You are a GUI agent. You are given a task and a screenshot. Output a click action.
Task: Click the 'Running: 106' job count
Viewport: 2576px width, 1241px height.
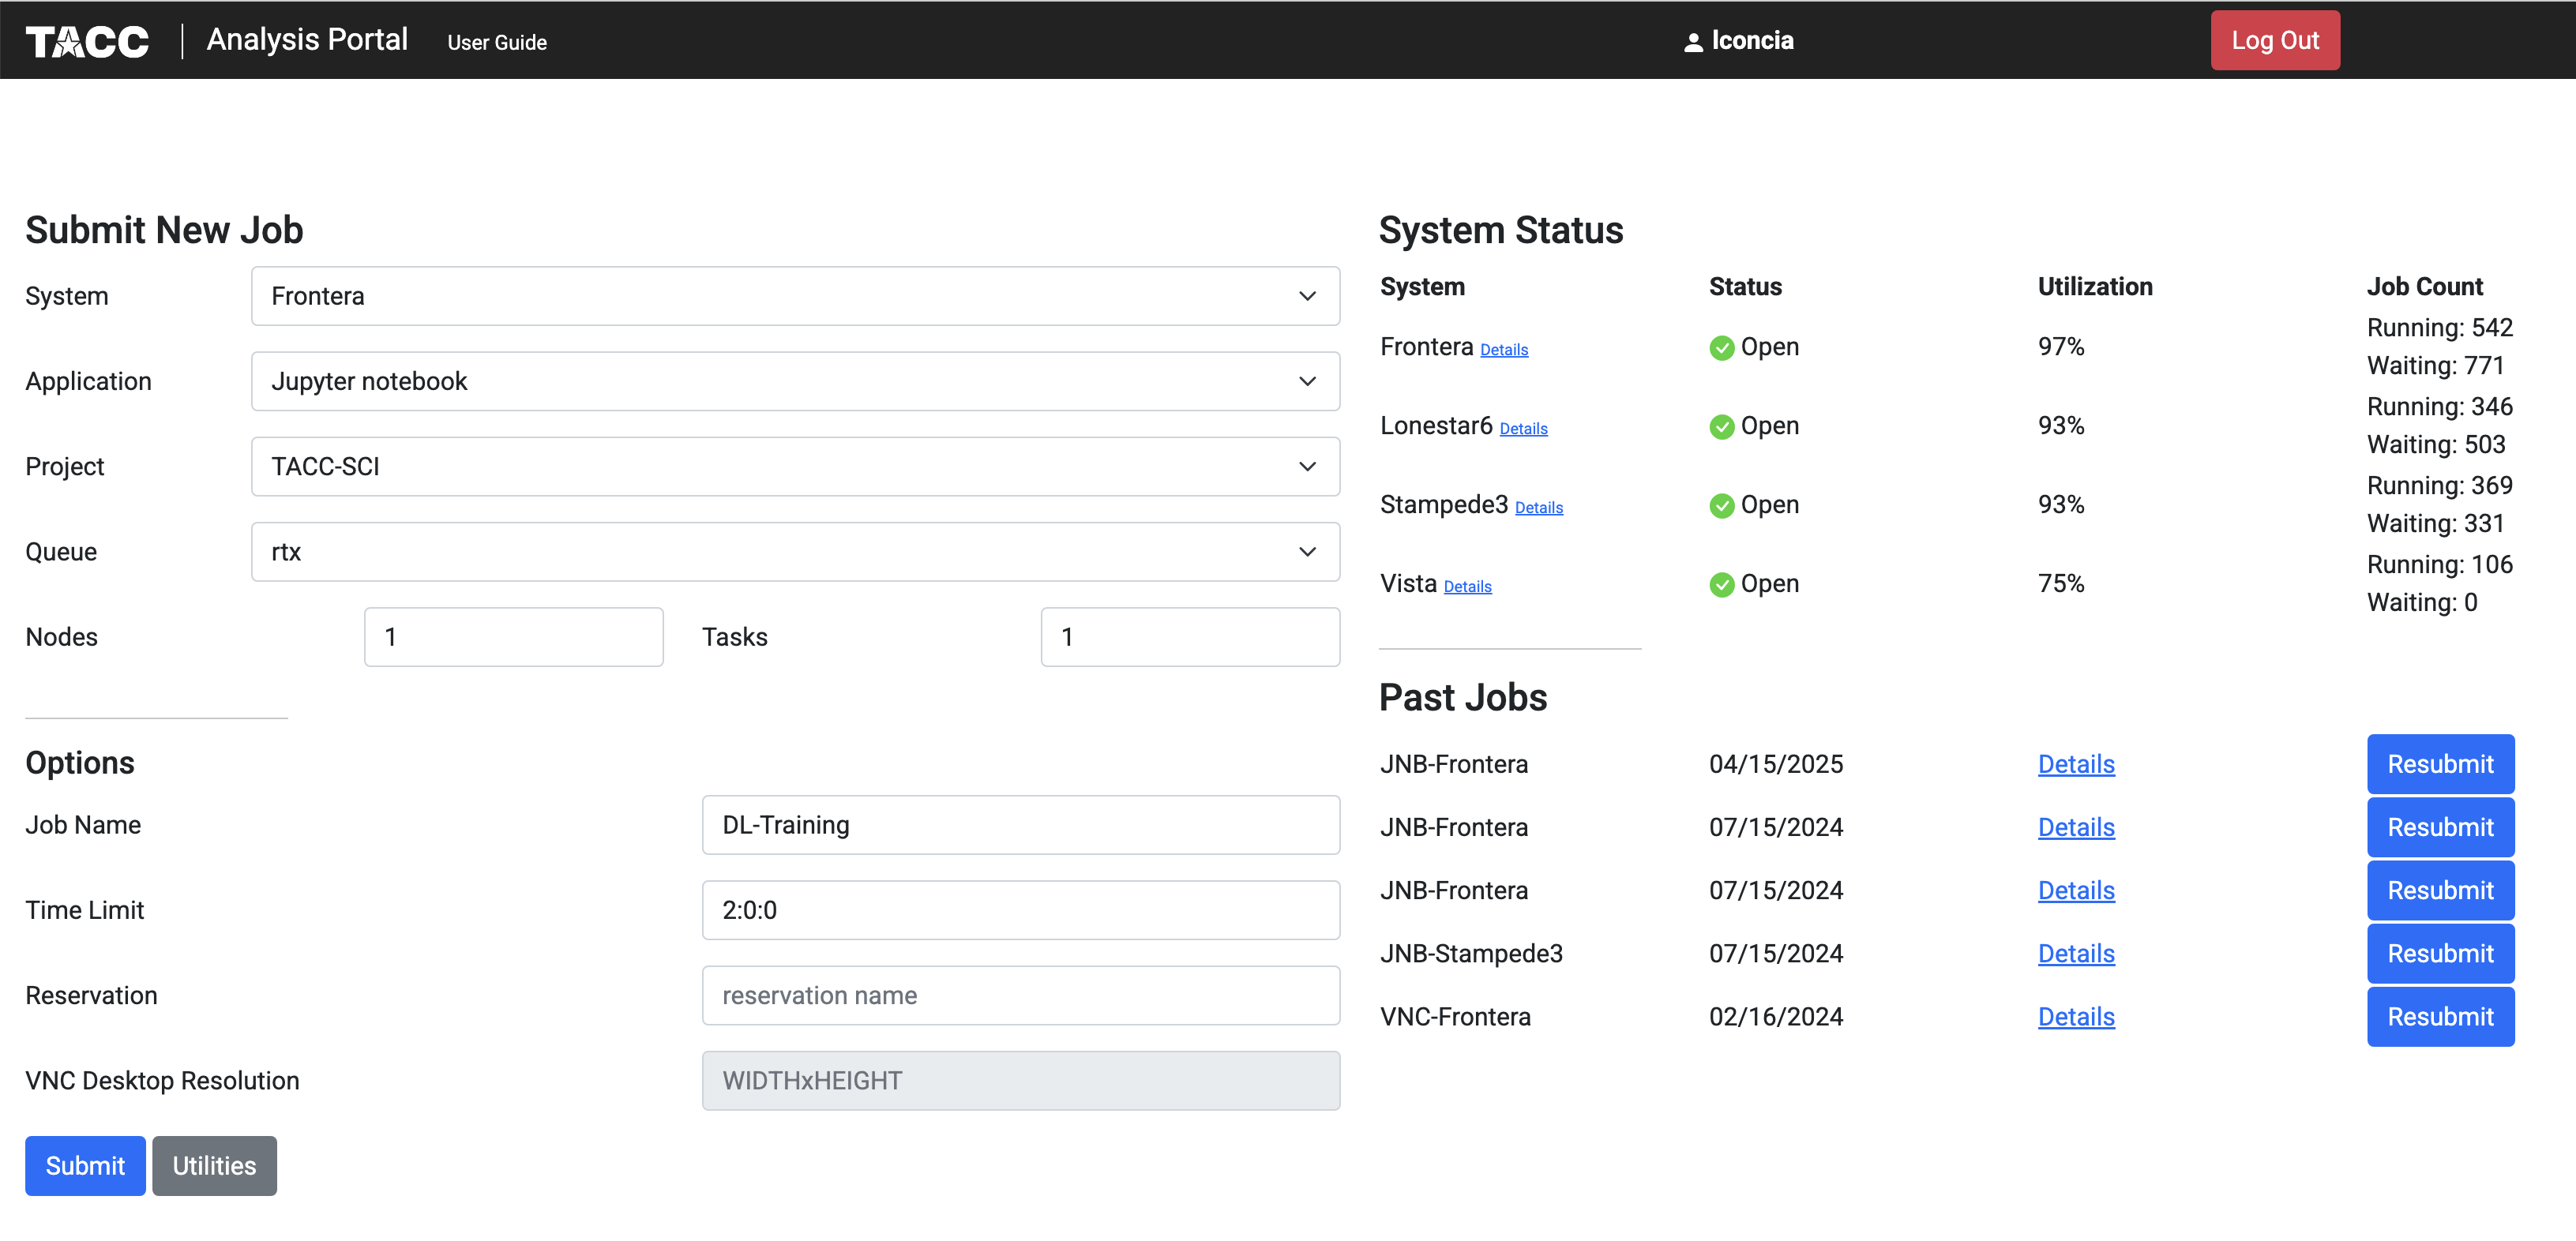pos(2439,565)
